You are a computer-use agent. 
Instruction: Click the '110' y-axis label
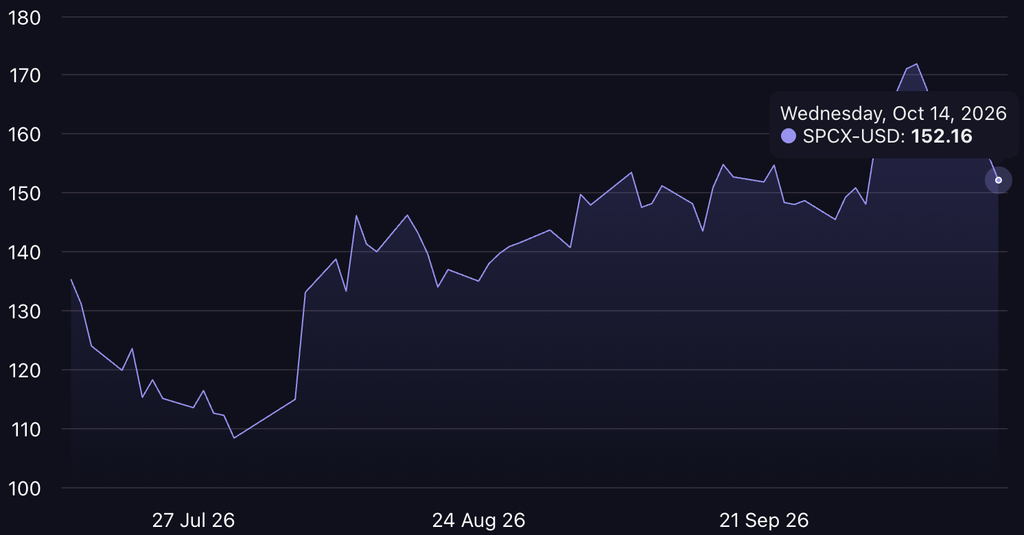(25, 430)
